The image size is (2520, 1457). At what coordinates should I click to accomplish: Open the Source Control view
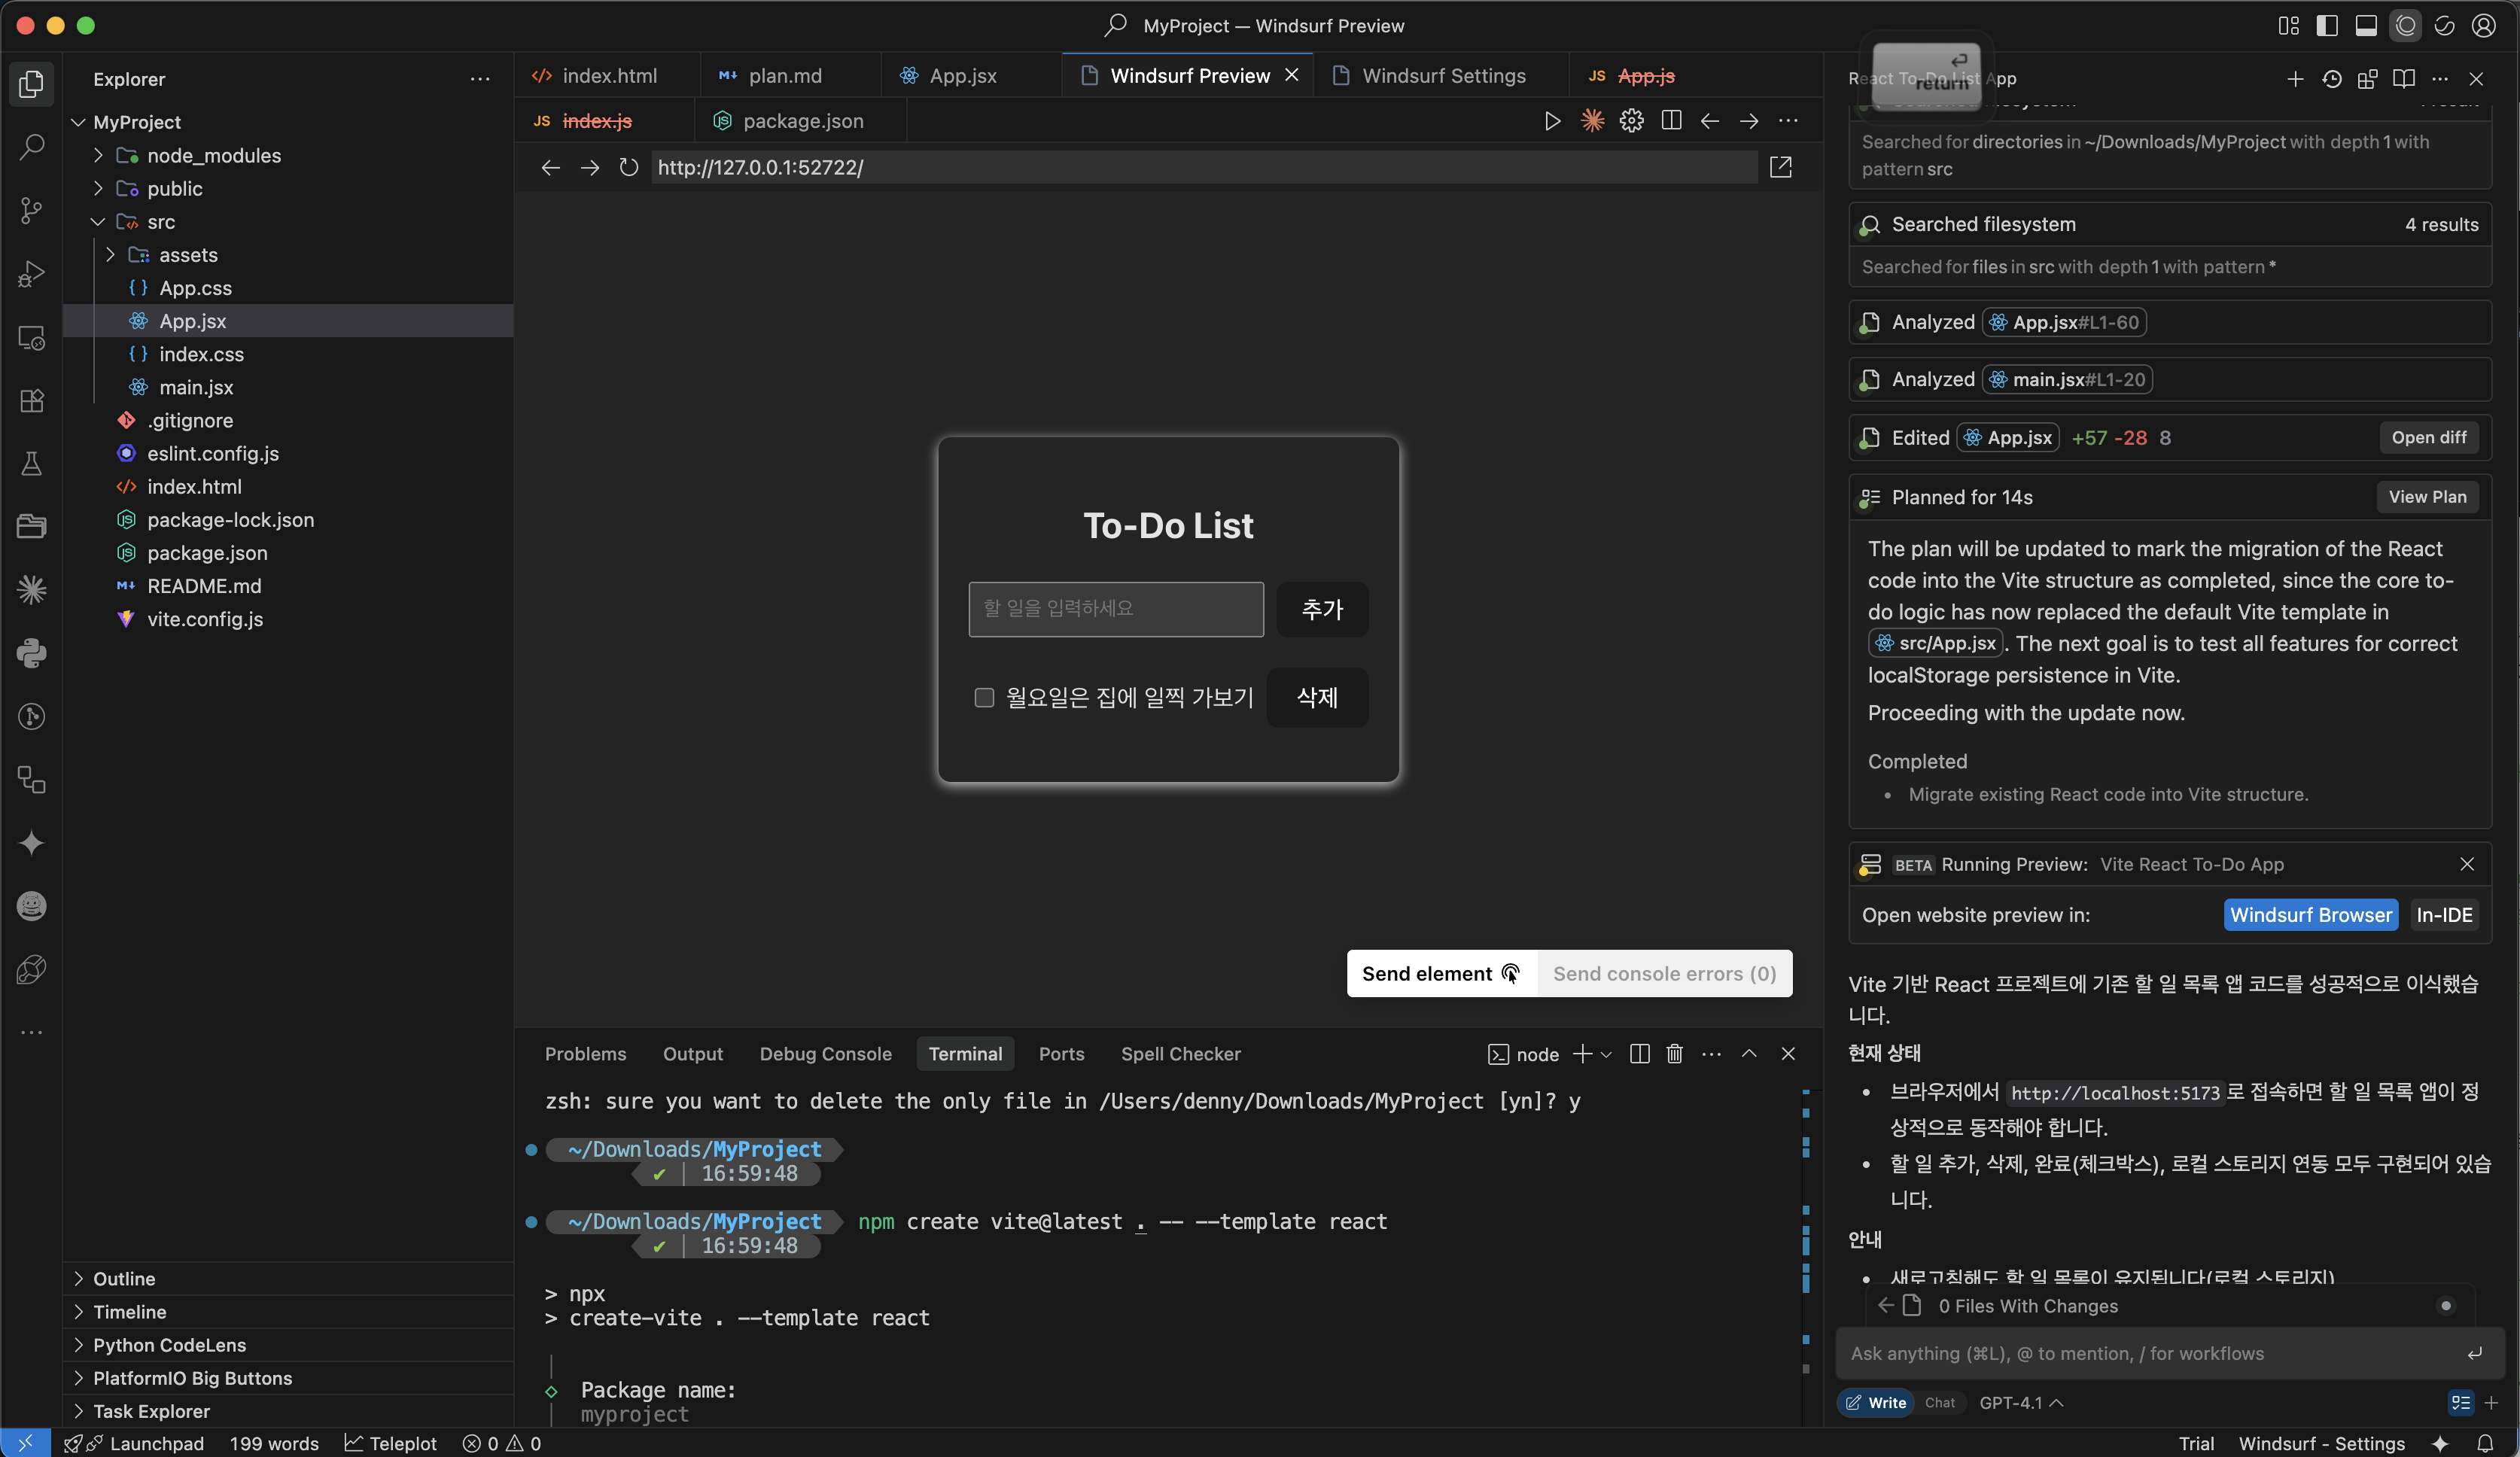31,210
